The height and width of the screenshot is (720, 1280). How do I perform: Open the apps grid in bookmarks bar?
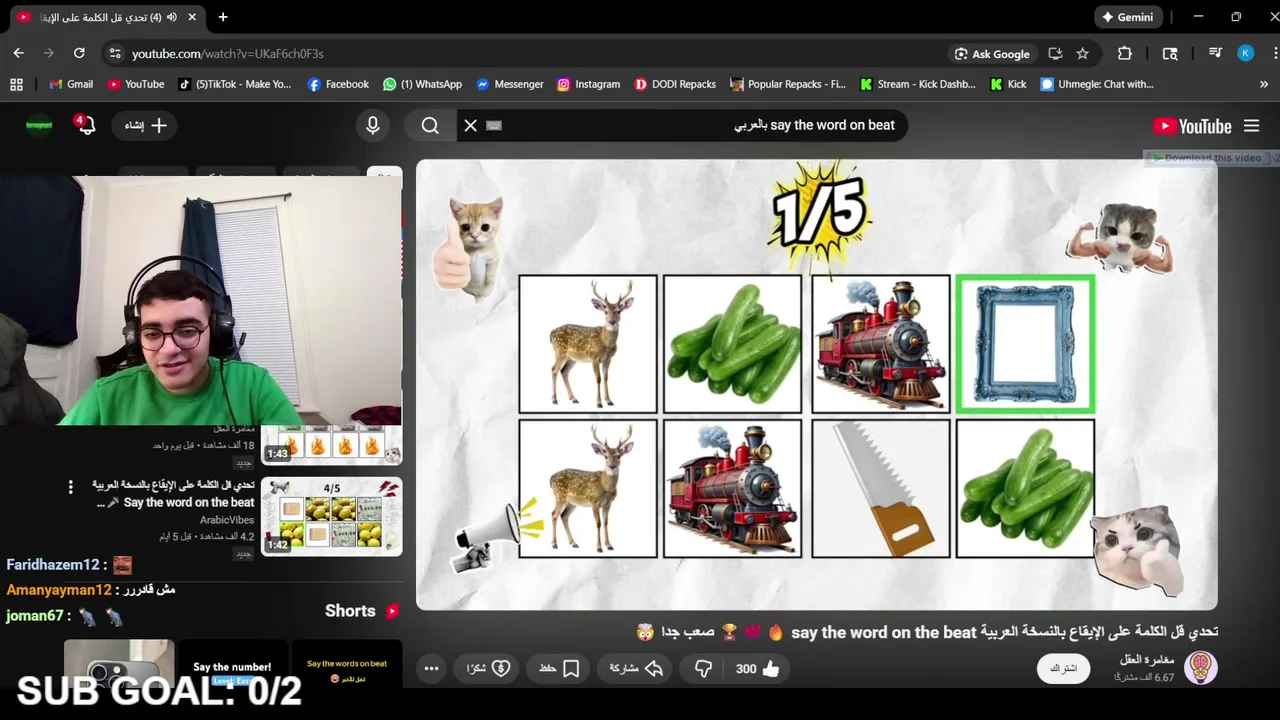(x=16, y=84)
